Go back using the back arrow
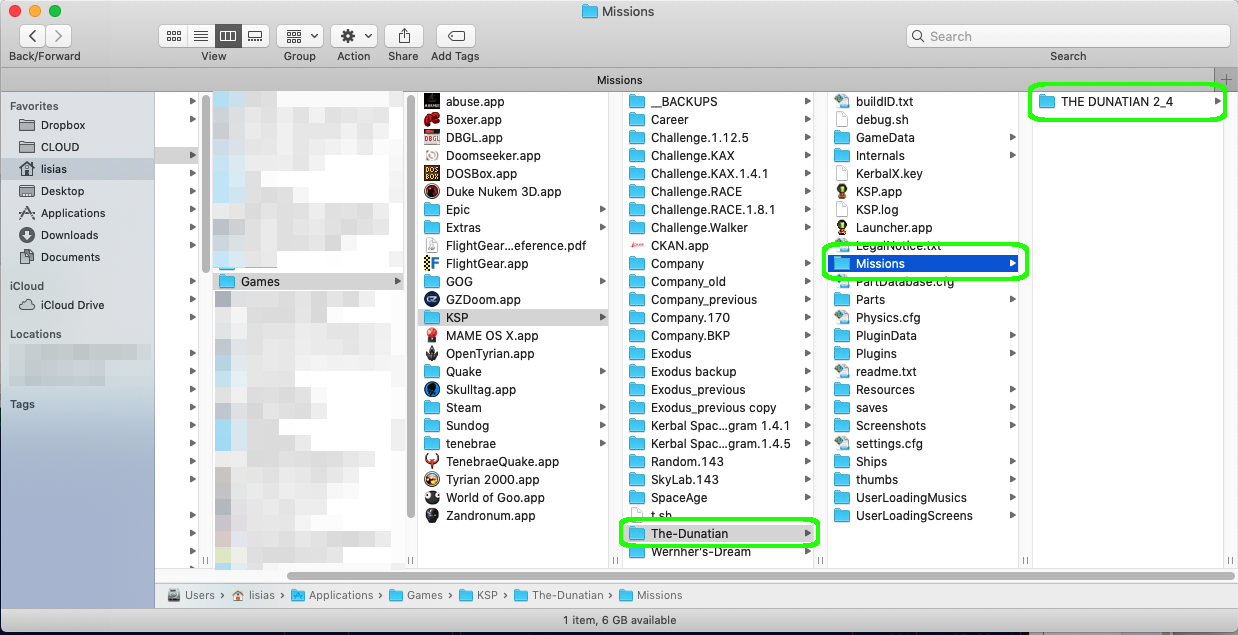The height and width of the screenshot is (635, 1238). point(32,36)
